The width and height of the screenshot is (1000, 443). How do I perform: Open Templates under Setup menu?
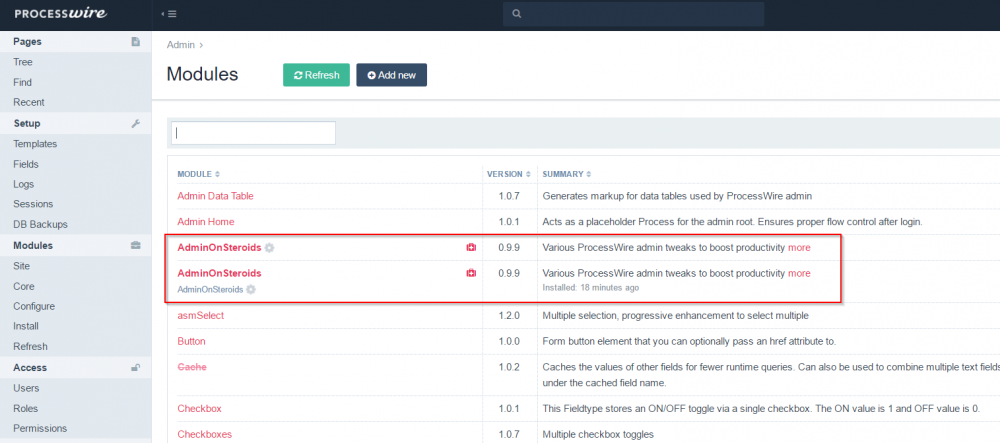35,144
